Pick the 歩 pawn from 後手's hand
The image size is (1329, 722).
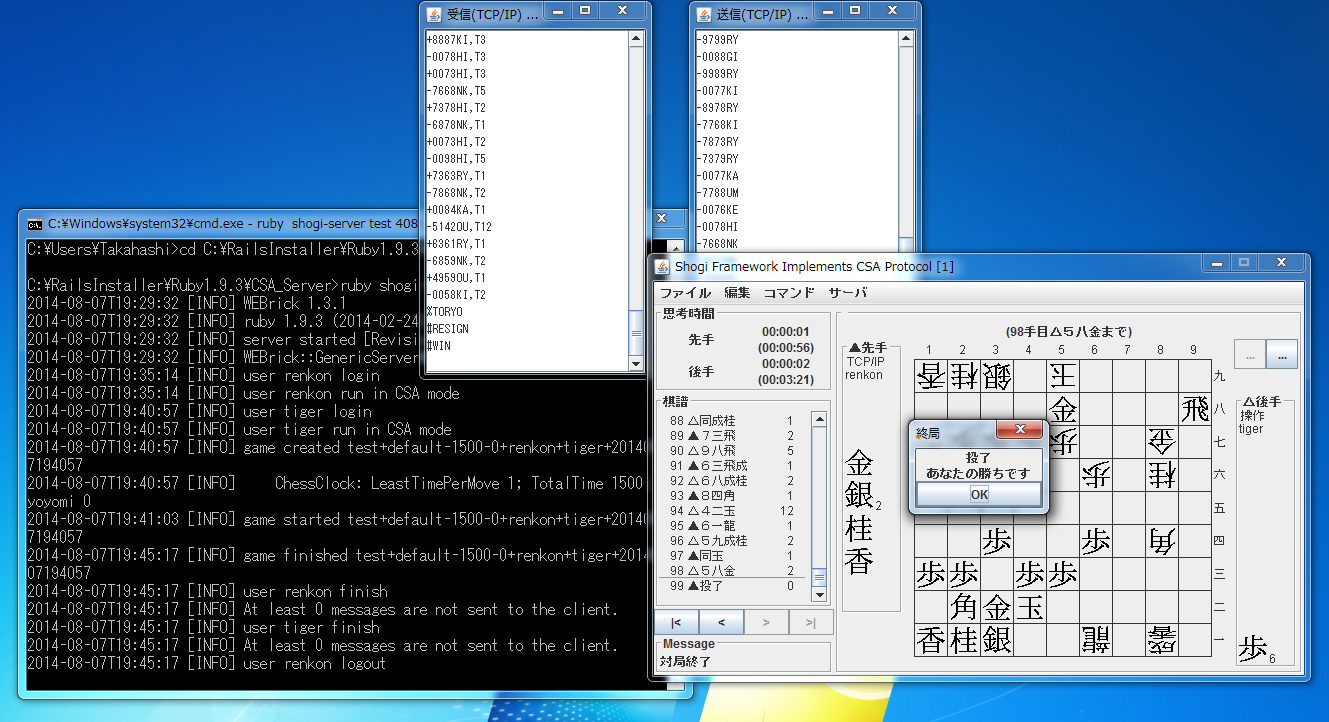(x=1253, y=650)
